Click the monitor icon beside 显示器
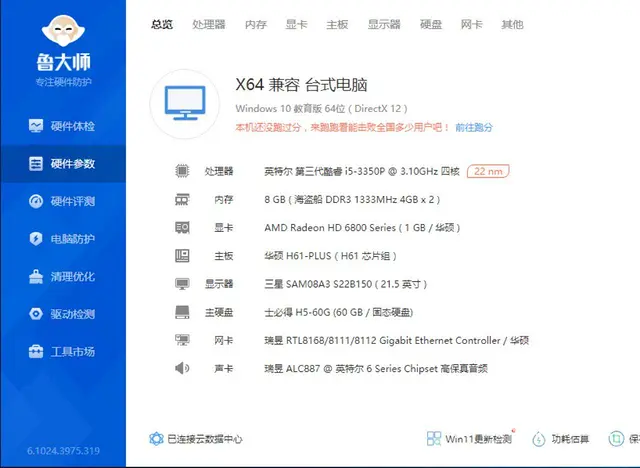The width and height of the screenshot is (640, 468). (182, 284)
